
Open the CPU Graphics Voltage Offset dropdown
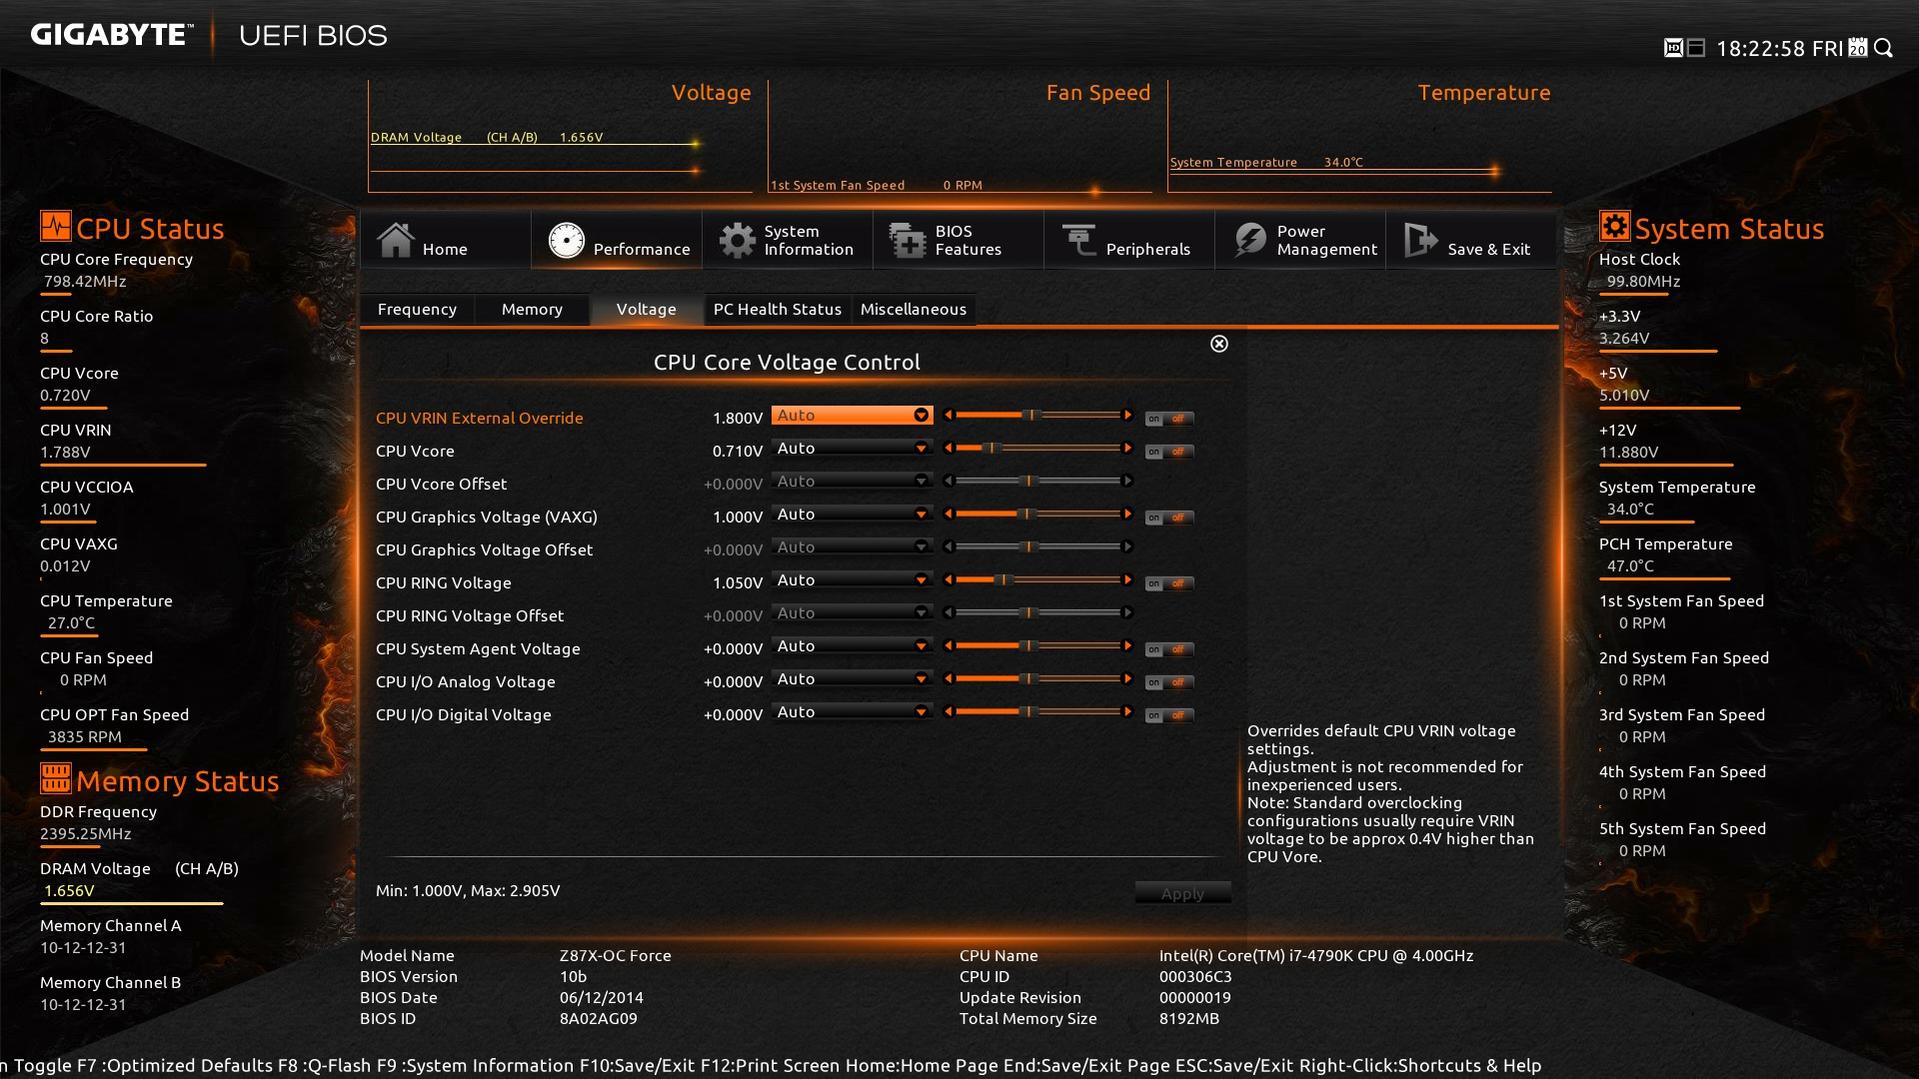(x=852, y=547)
